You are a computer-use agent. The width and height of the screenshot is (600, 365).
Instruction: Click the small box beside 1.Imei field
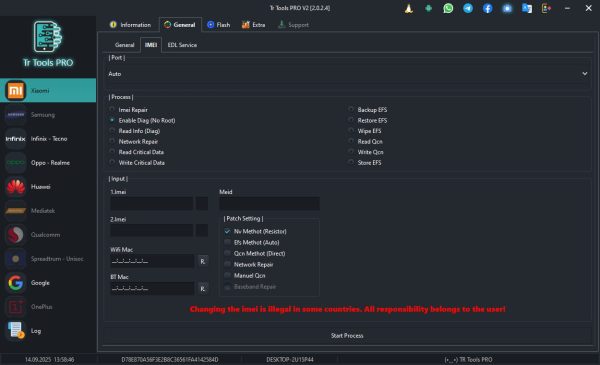coord(202,203)
